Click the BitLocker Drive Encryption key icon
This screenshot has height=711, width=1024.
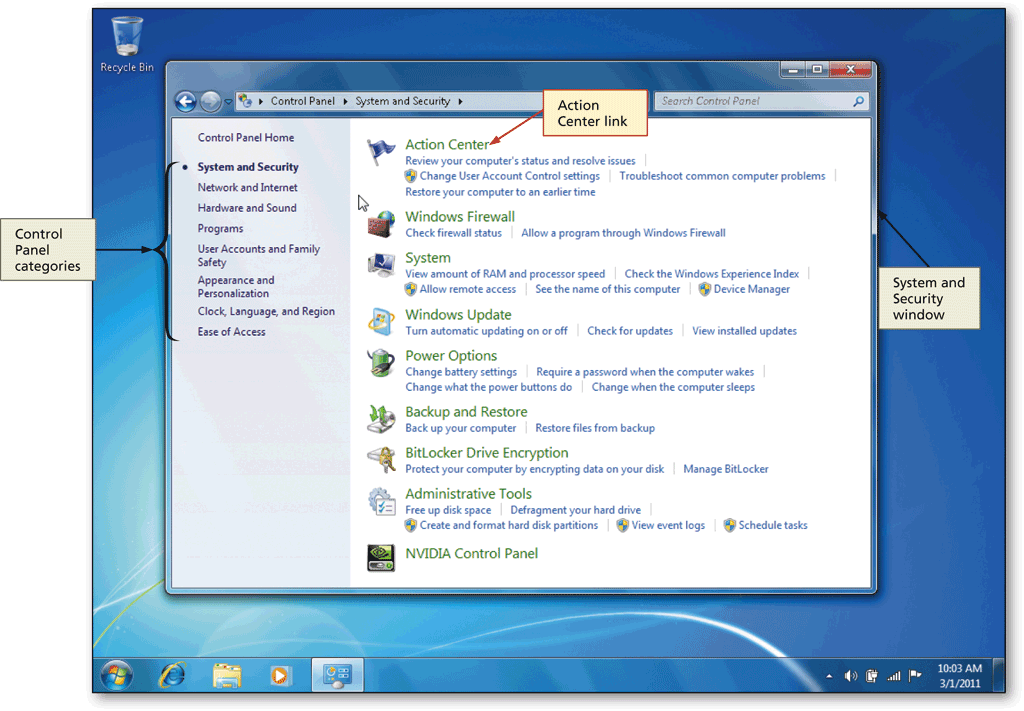[381, 460]
